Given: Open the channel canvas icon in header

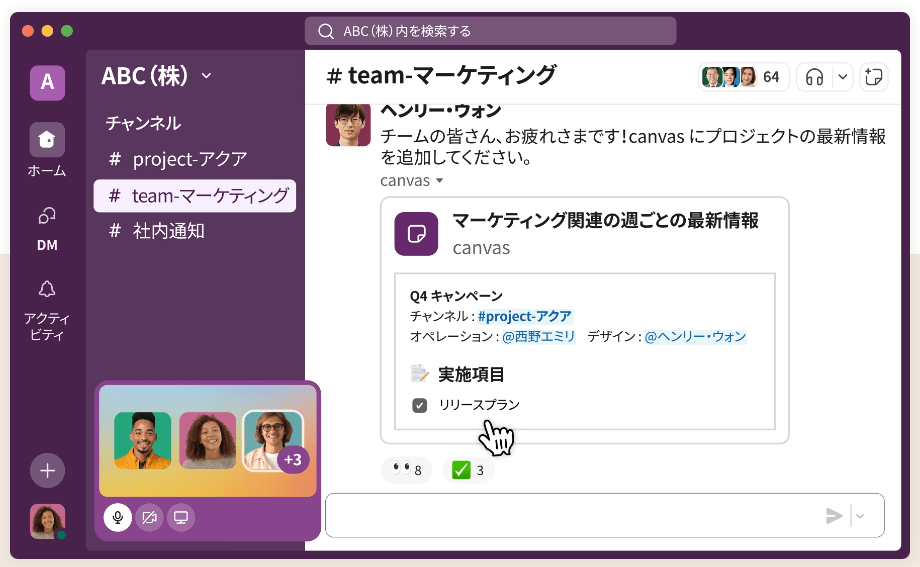Looking at the screenshot, I should point(874,77).
